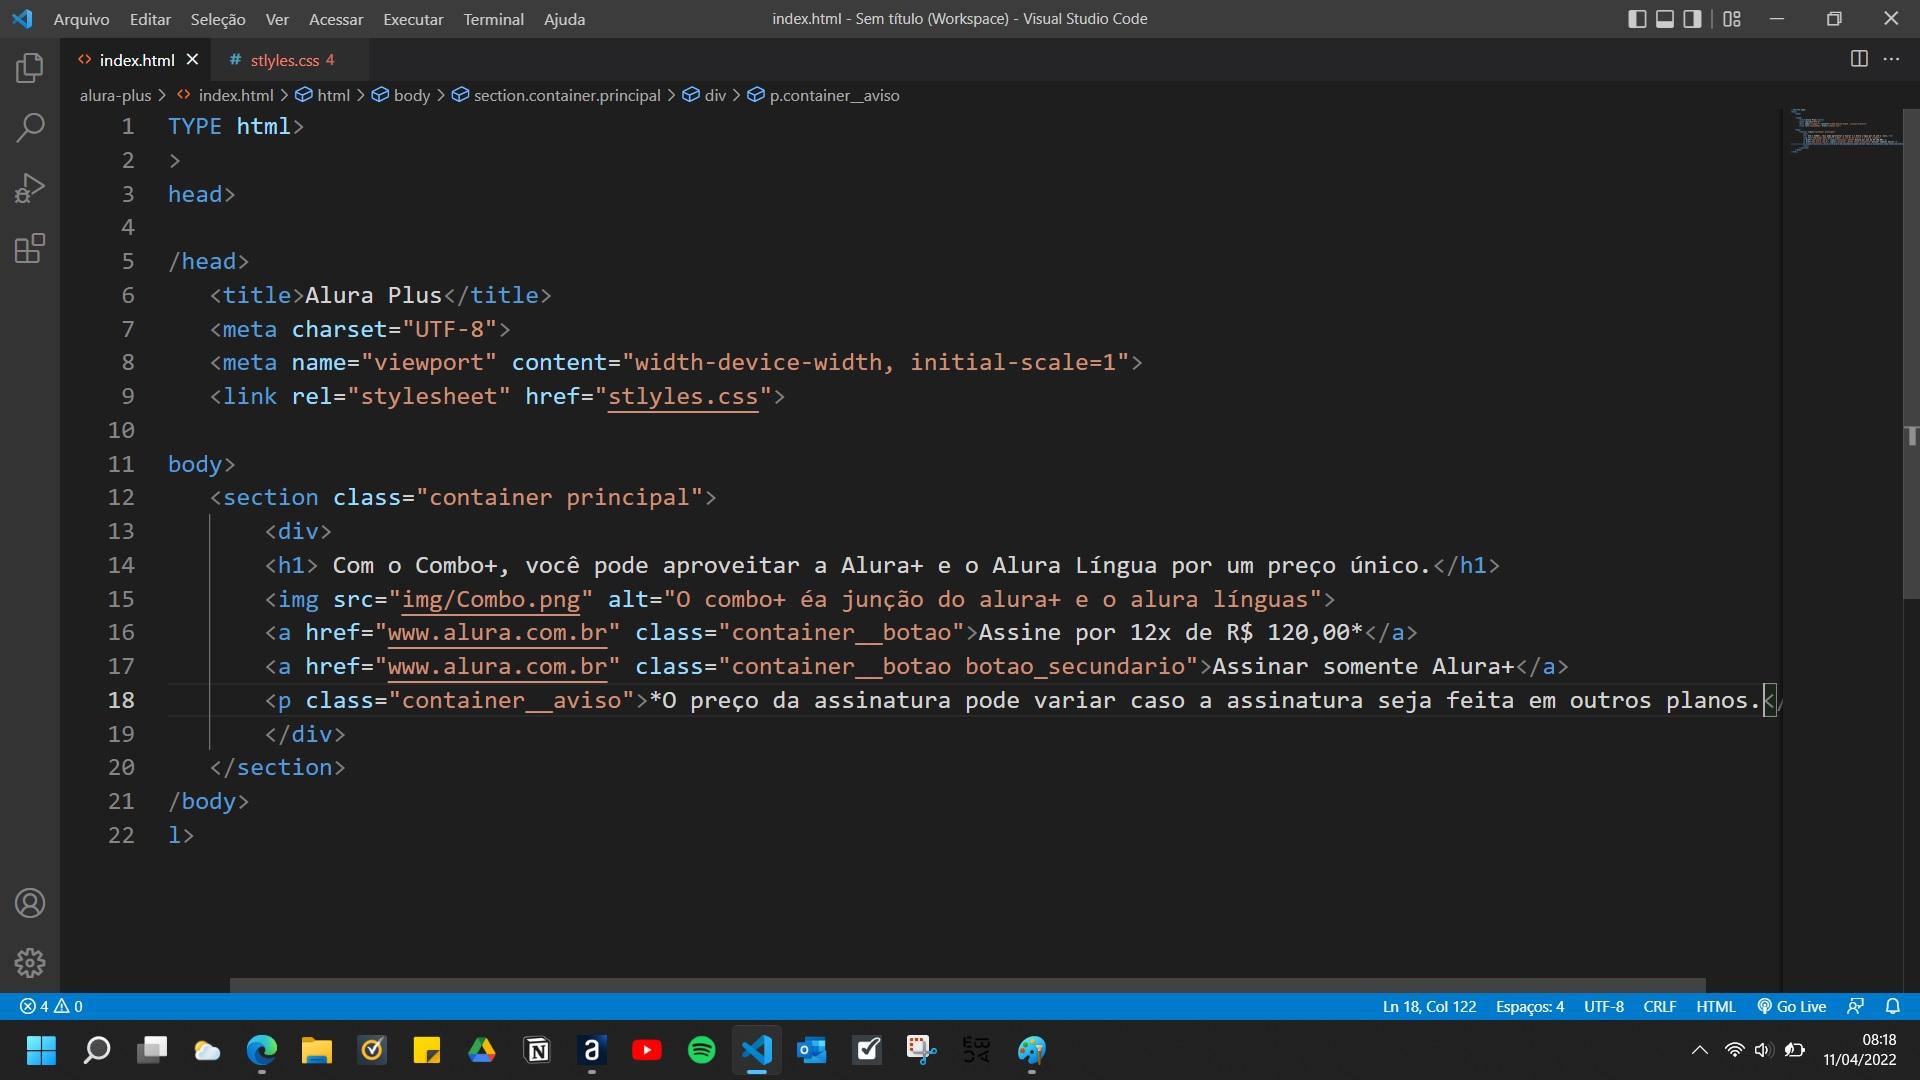Open Microsoft Edge from taskbar

click(x=262, y=1050)
